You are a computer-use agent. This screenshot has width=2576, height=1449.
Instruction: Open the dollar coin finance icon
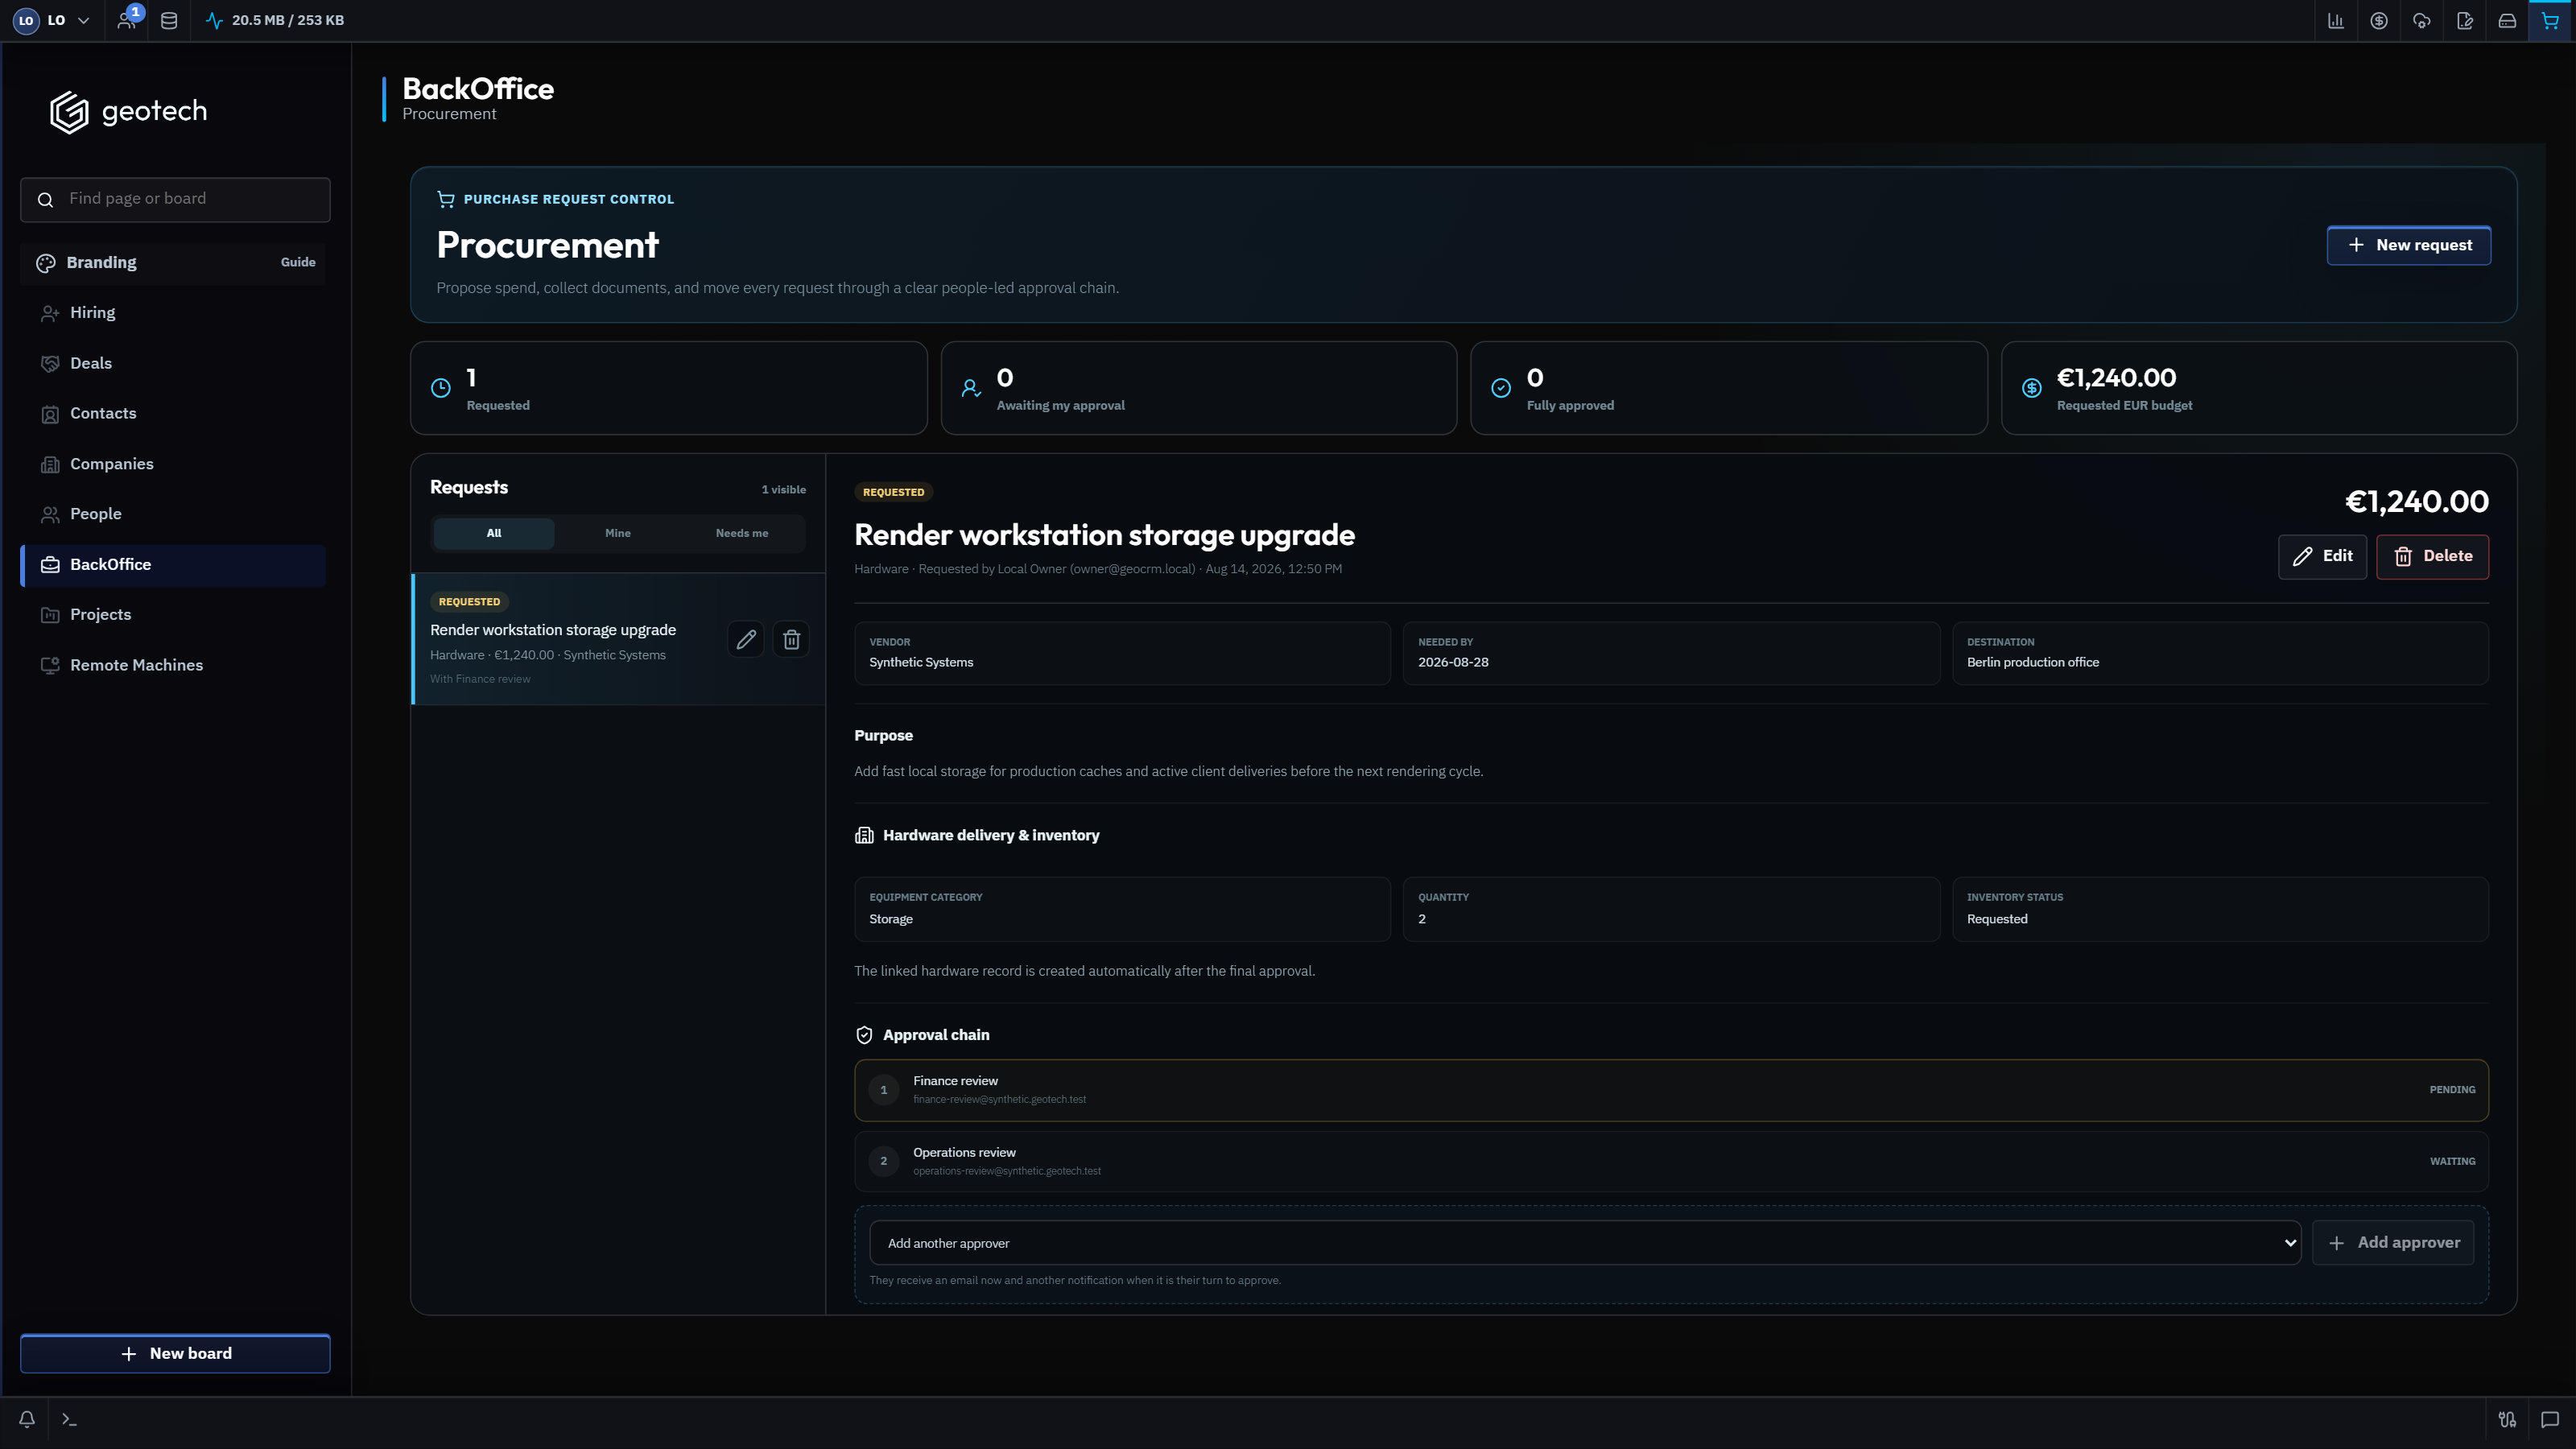pyautogui.click(x=2379, y=20)
